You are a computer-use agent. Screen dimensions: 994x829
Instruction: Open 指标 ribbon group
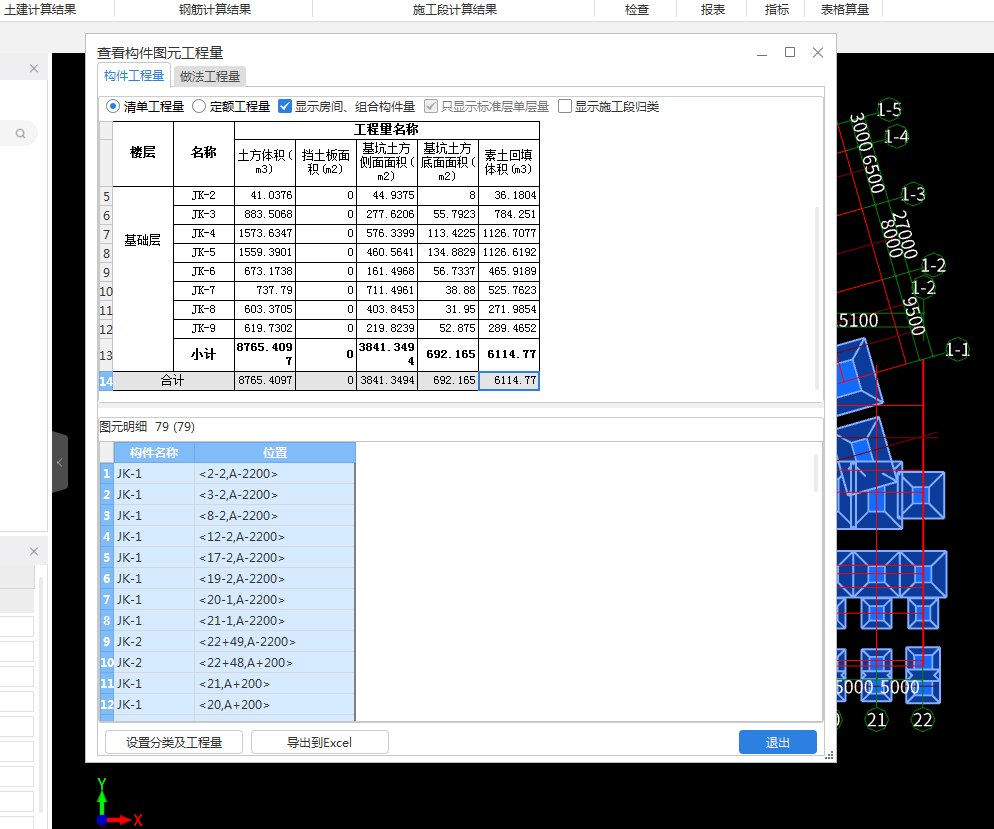point(777,10)
